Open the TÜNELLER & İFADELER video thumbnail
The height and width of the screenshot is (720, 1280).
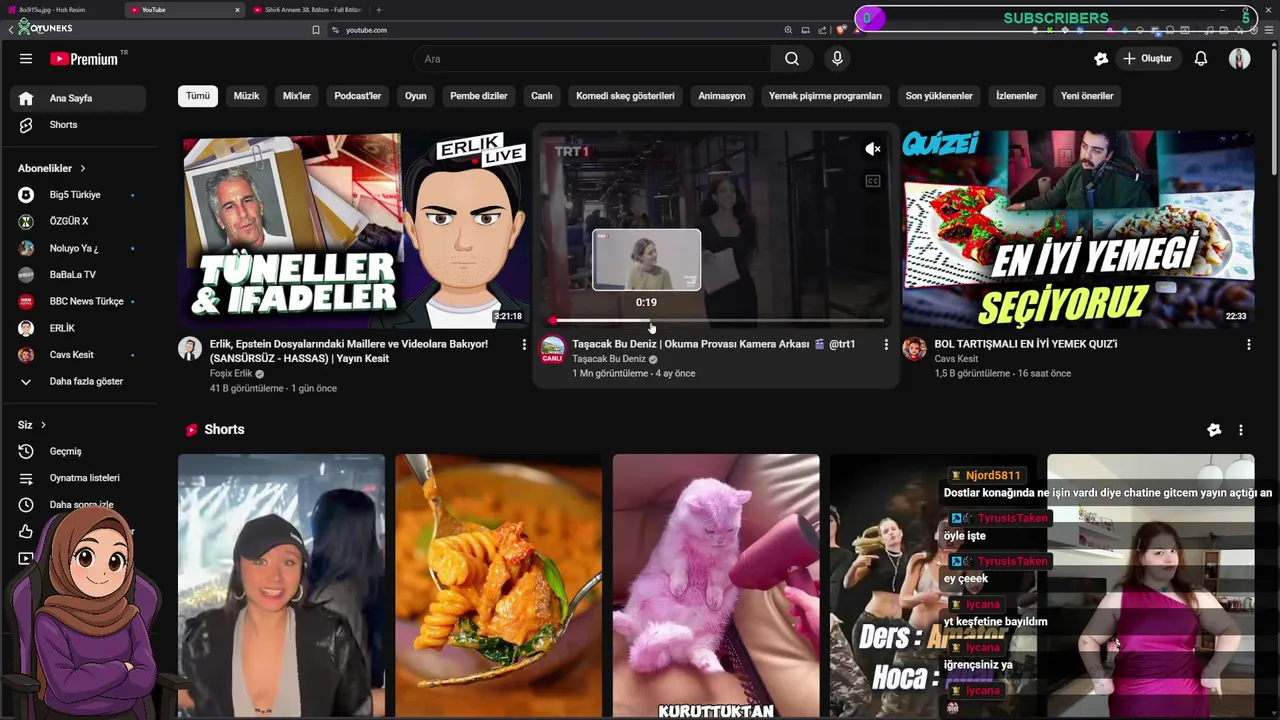click(354, 231)
